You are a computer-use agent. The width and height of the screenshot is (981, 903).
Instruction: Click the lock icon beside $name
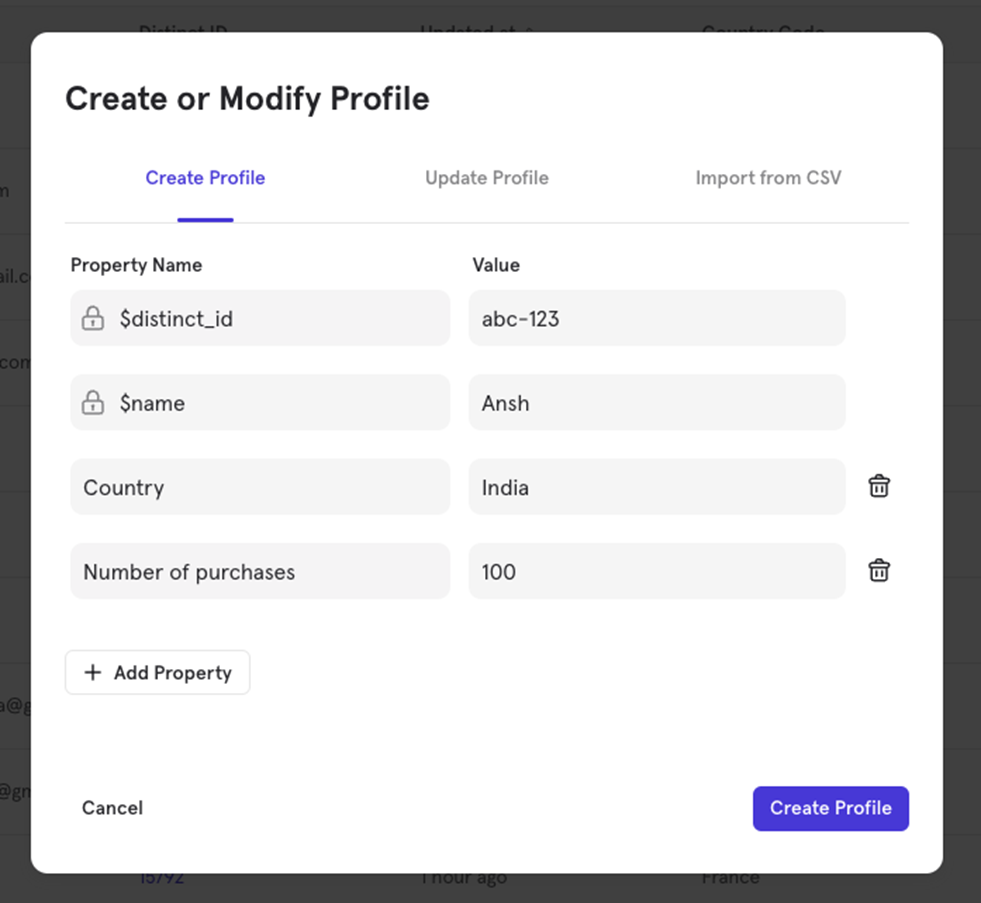(x=92, y=402)
